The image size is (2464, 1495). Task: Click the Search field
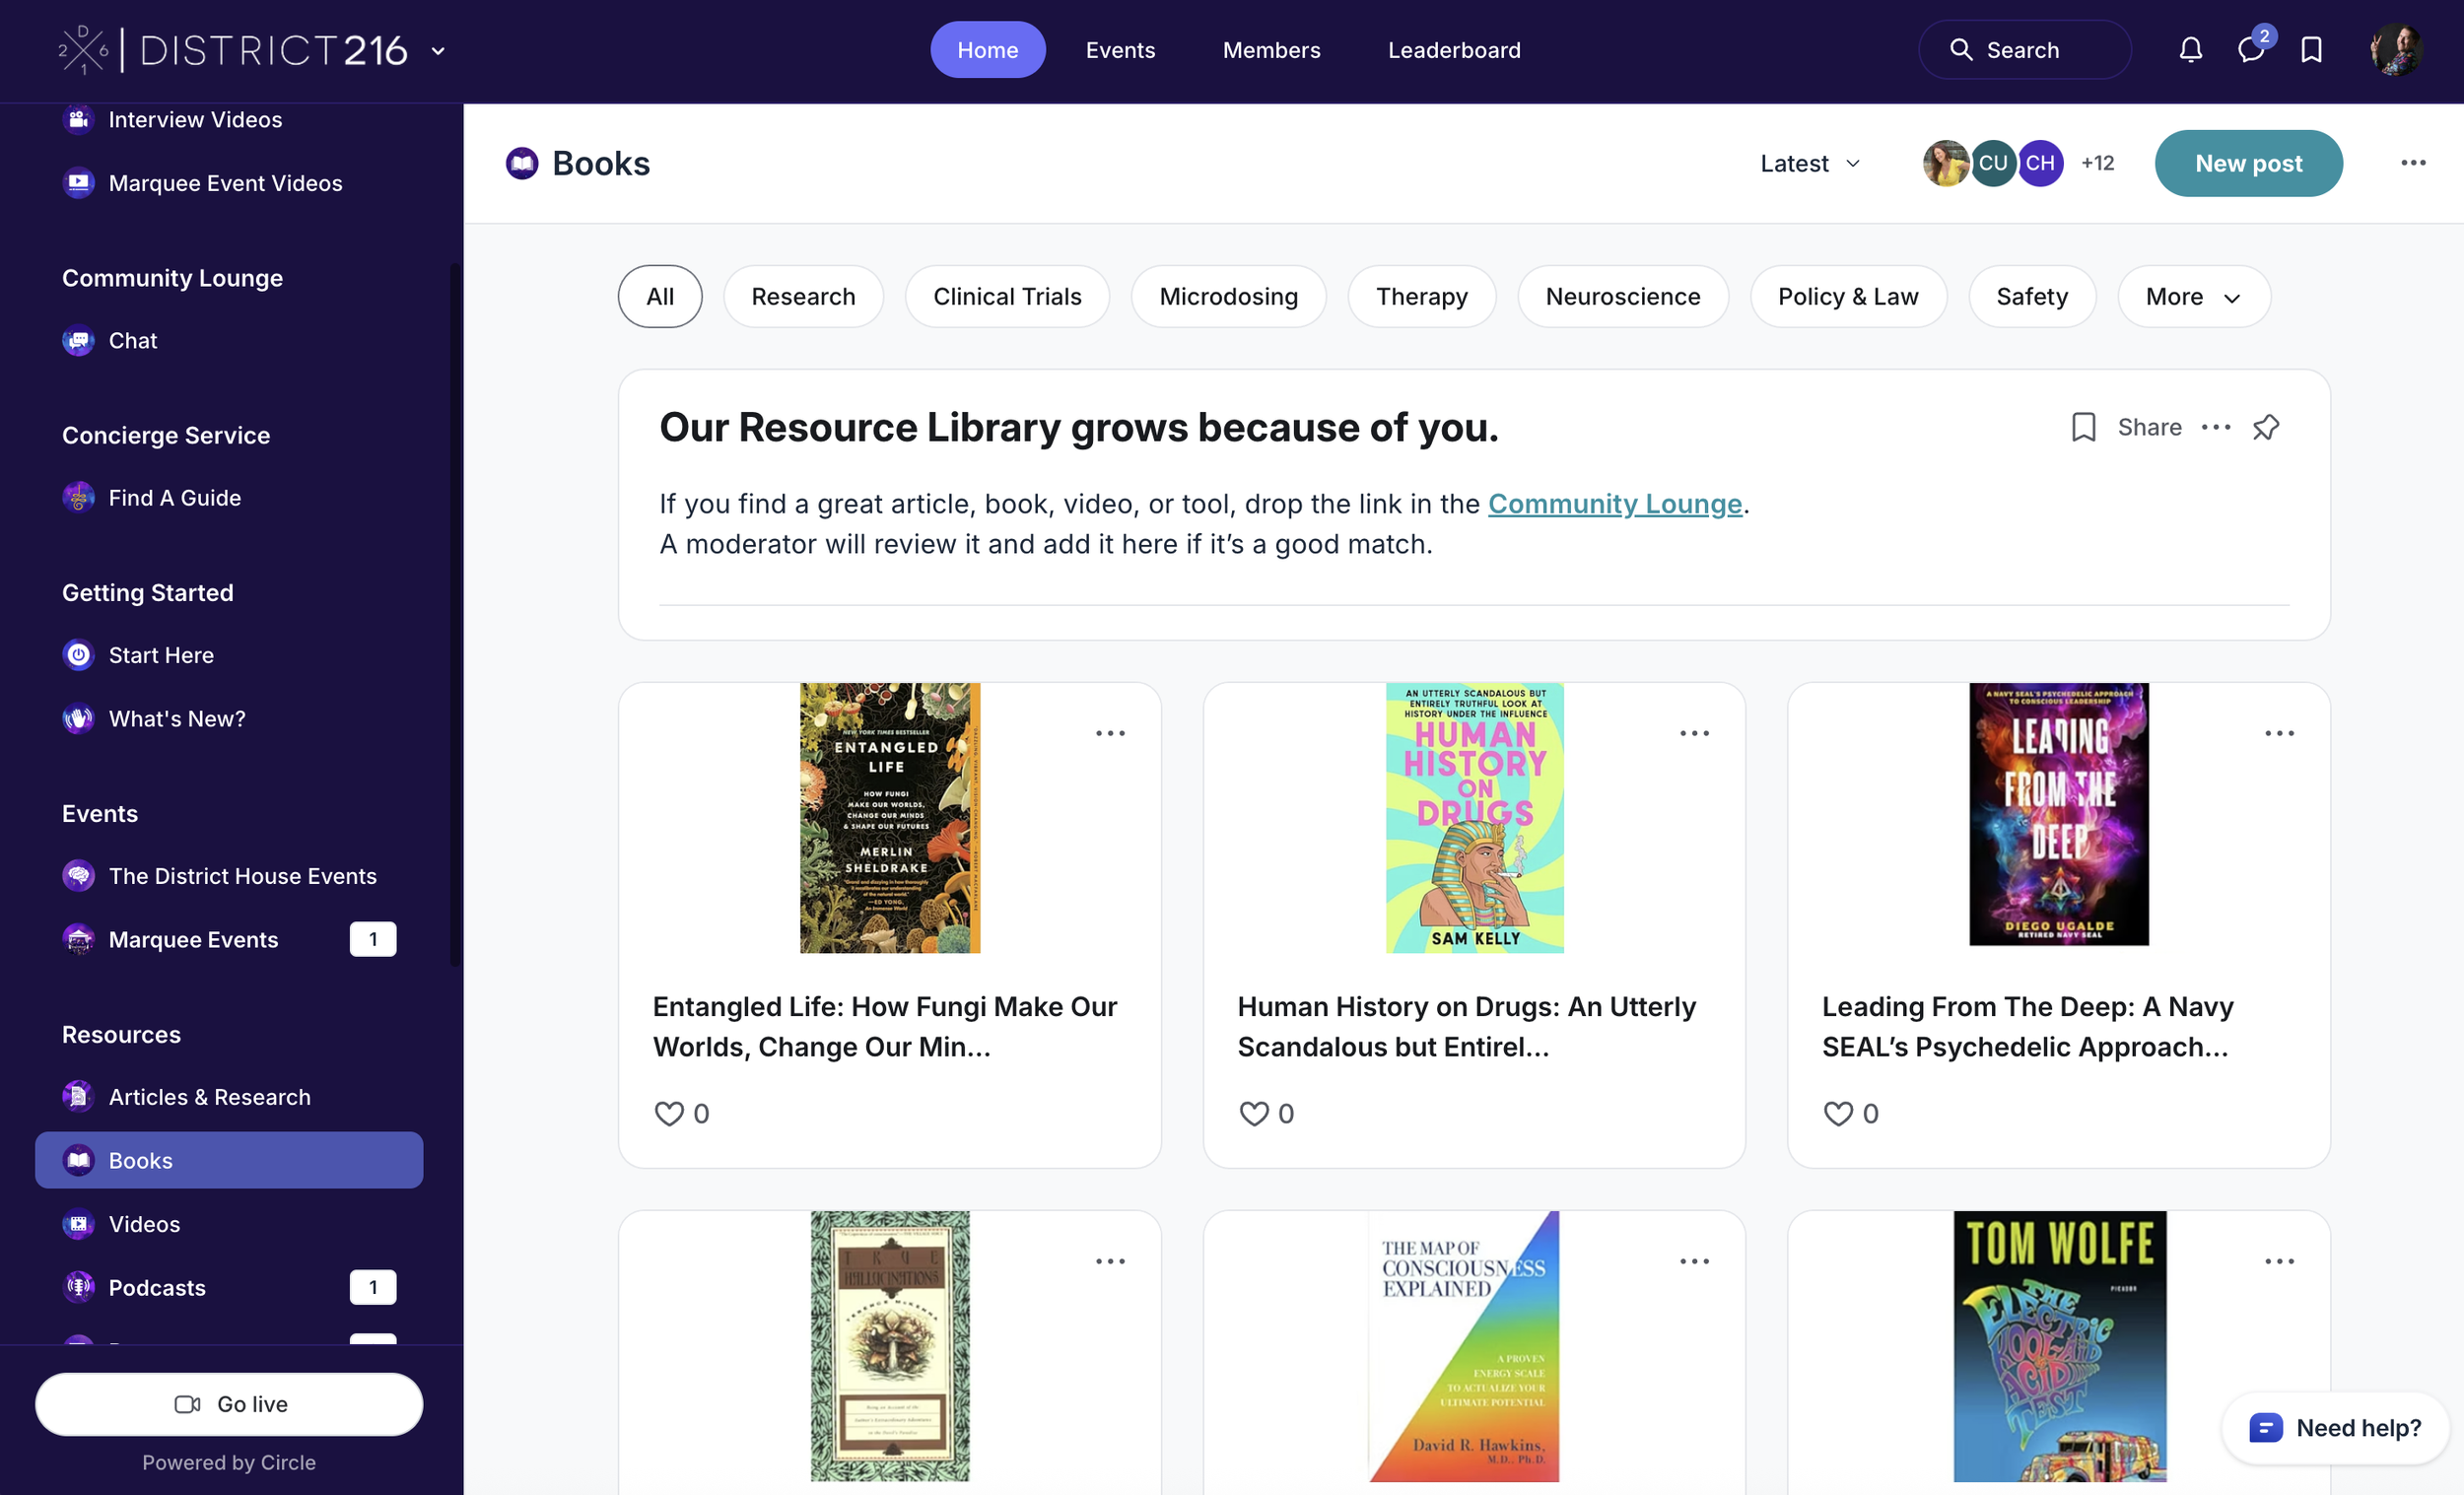[2024, 50]
